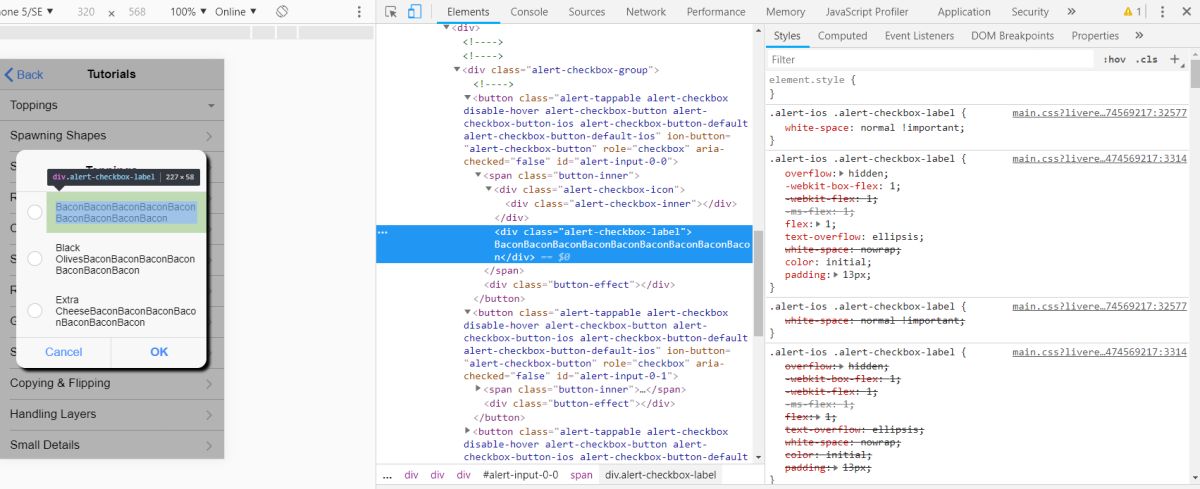Click the viewport width field showing 320
The height and width of the screenshot is (489, 1200).
pos(86,12)
